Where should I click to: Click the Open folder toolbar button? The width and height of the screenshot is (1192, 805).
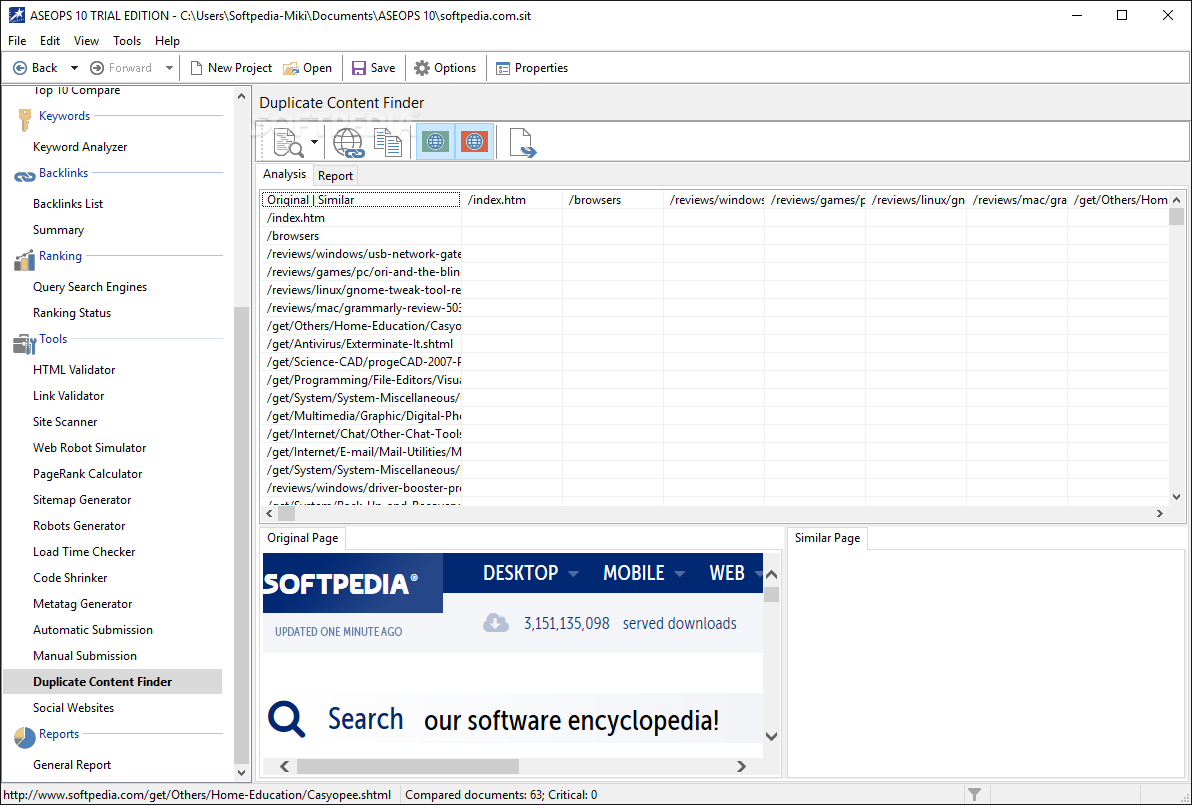(x=307, y=68)
